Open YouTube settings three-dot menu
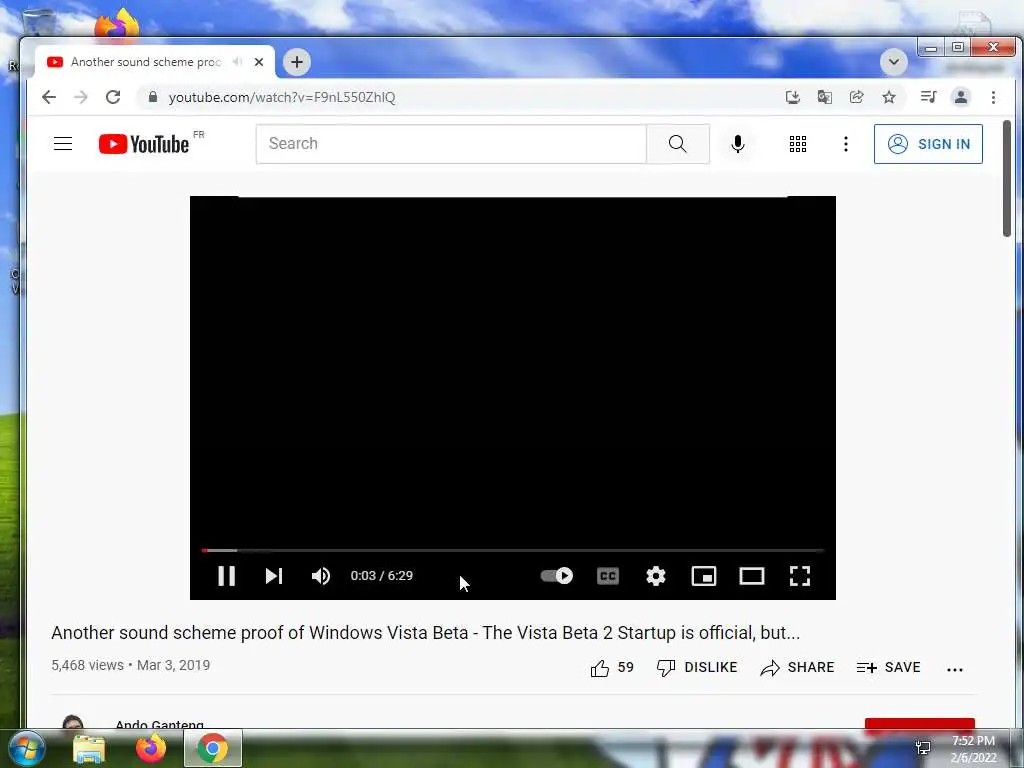Viewport: 1024px width, 768px height. 846,144
